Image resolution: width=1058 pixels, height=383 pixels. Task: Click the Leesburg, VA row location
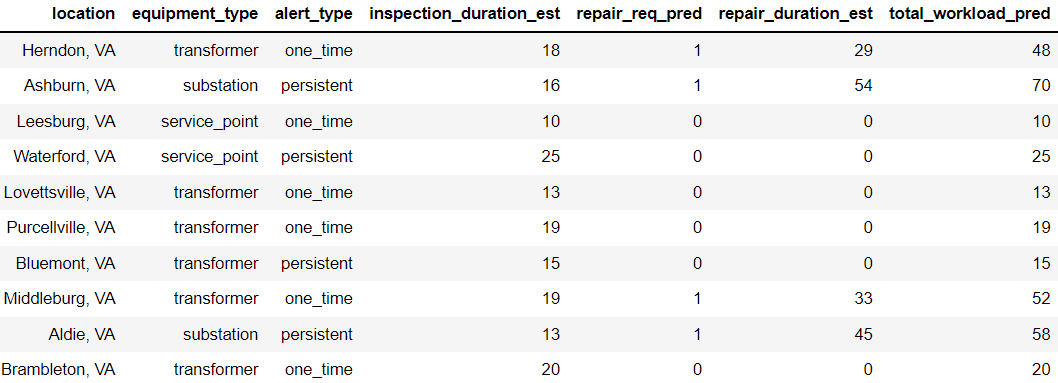(67, 121)
